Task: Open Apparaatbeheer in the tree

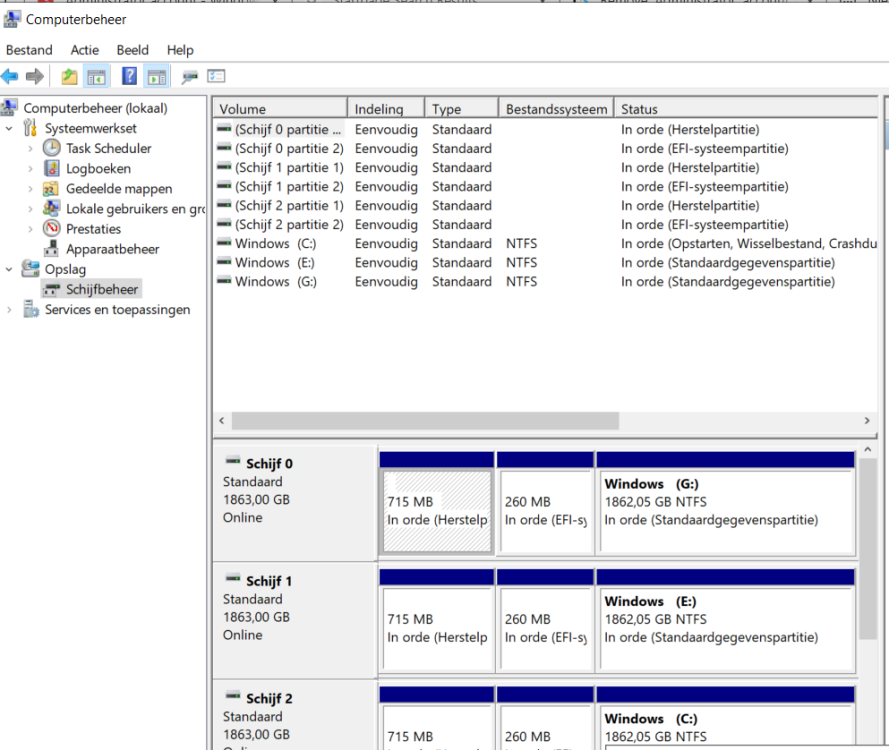Action: tap(112, 249)
